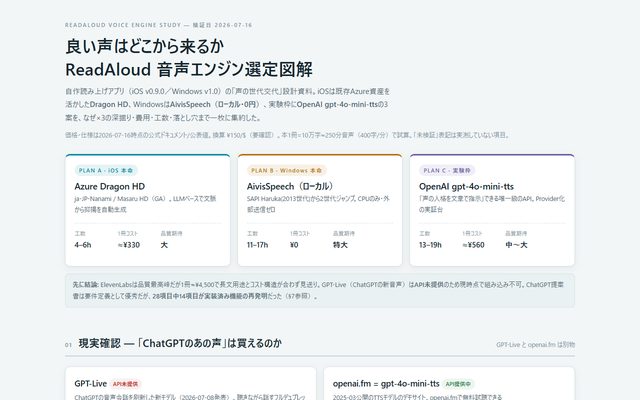Click the 'READALOUD VOICE ENGINE STUDY' header line
The image size is (640, 400).
coord(158,25)
